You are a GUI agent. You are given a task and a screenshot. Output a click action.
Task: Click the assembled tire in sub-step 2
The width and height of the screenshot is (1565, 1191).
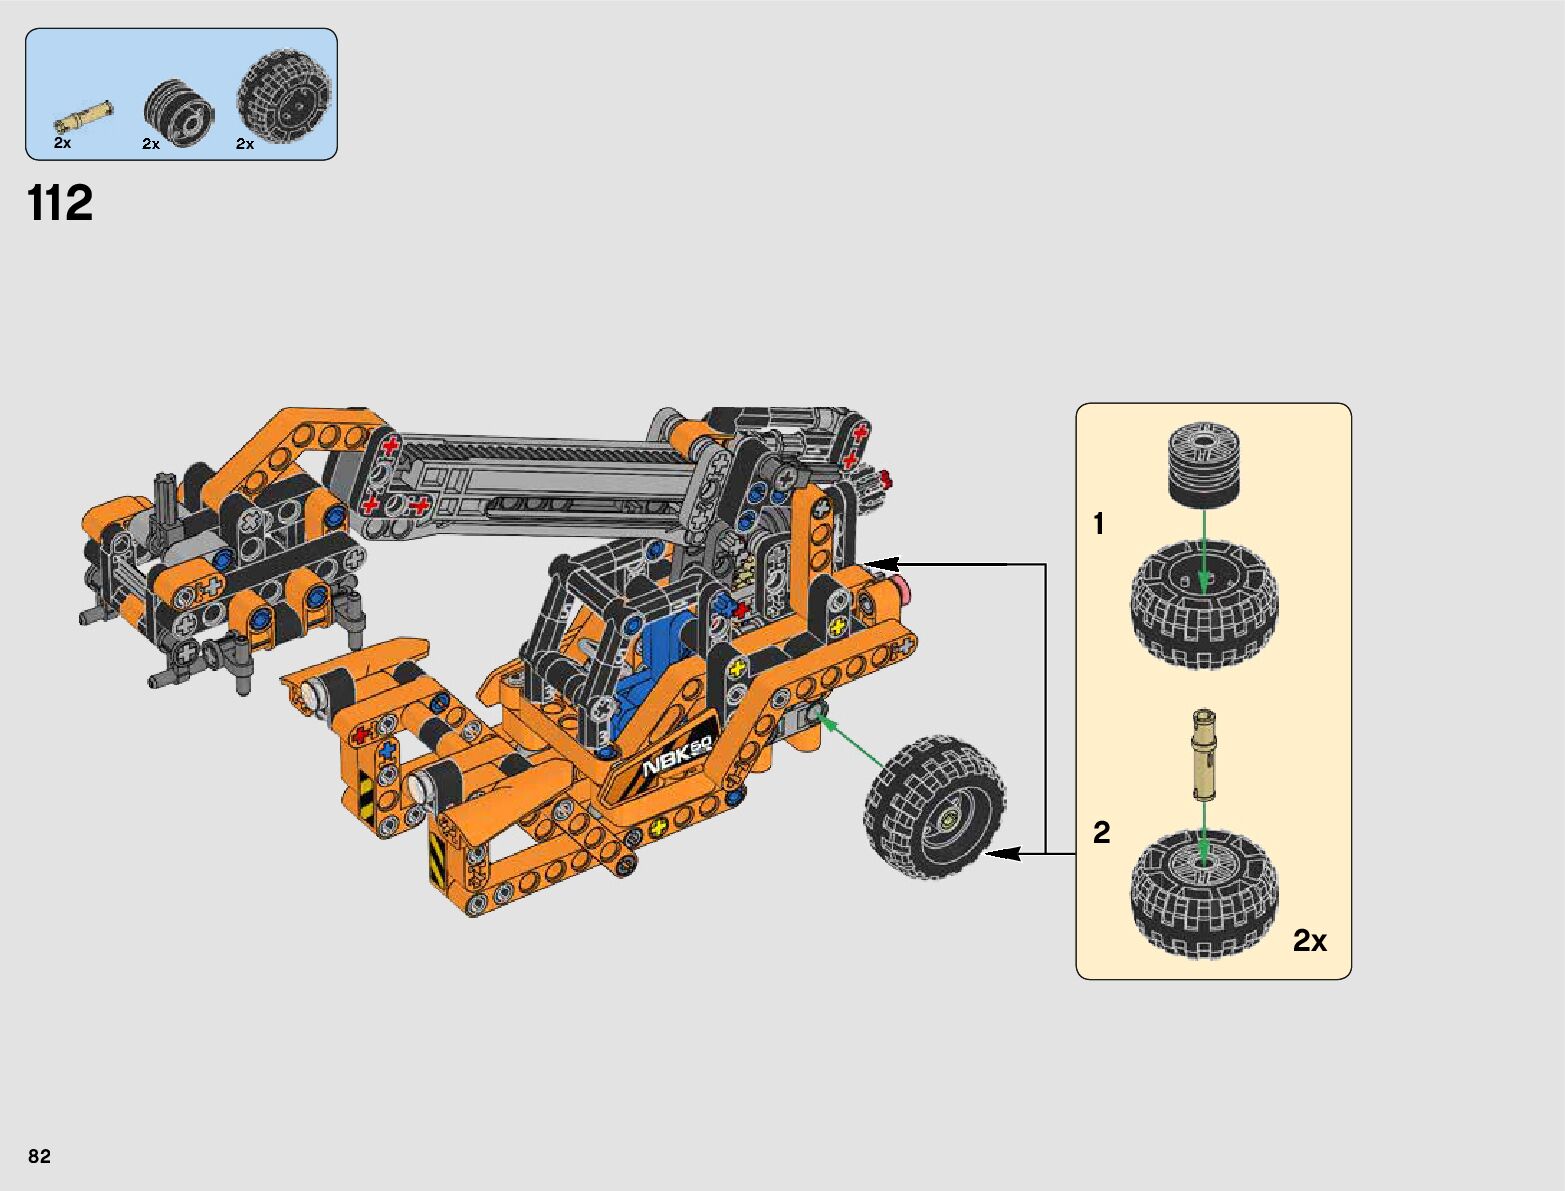[1204, 896]
